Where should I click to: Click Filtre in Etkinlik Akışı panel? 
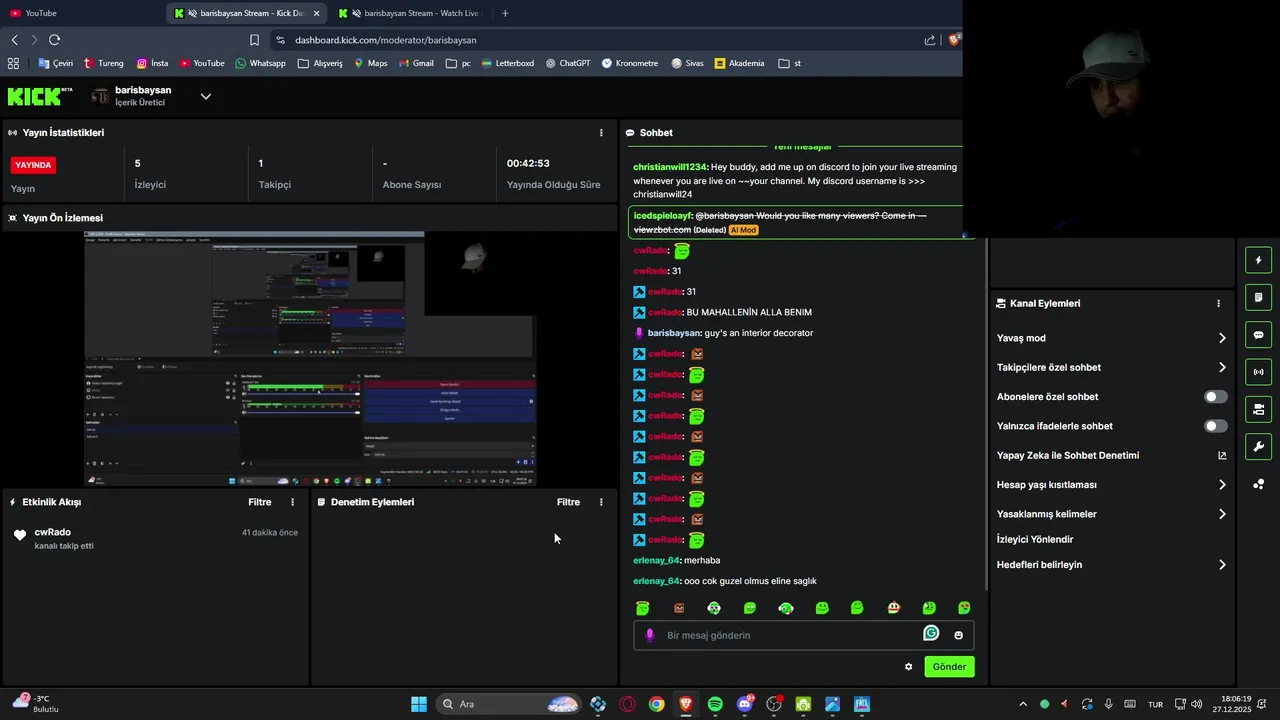[260, 502]
